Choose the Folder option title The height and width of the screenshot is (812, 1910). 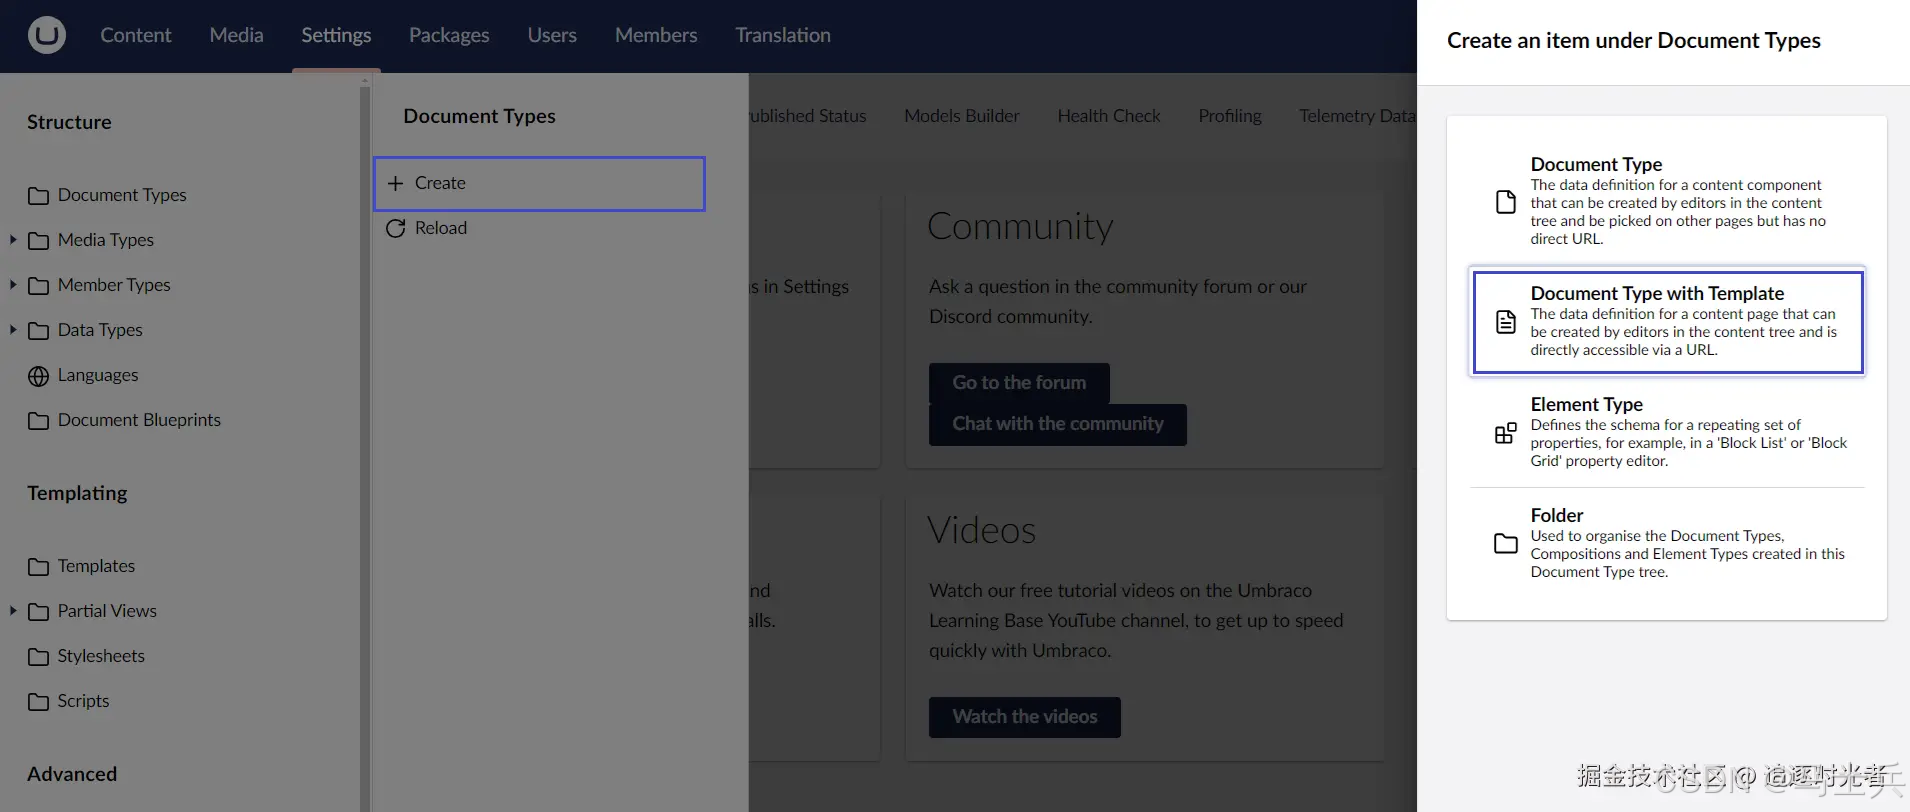(1557, 515)
